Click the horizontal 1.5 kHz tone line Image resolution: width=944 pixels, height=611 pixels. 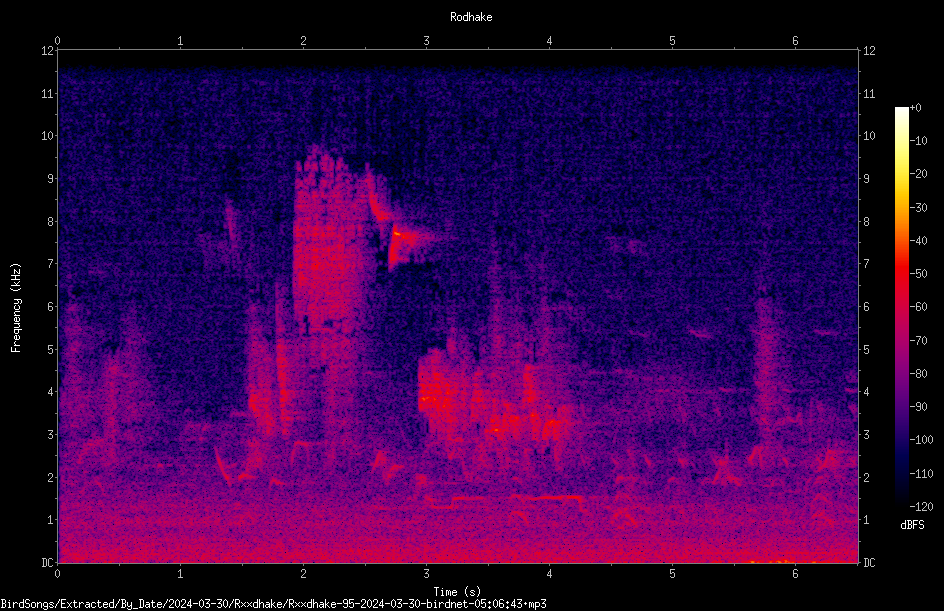505,498
